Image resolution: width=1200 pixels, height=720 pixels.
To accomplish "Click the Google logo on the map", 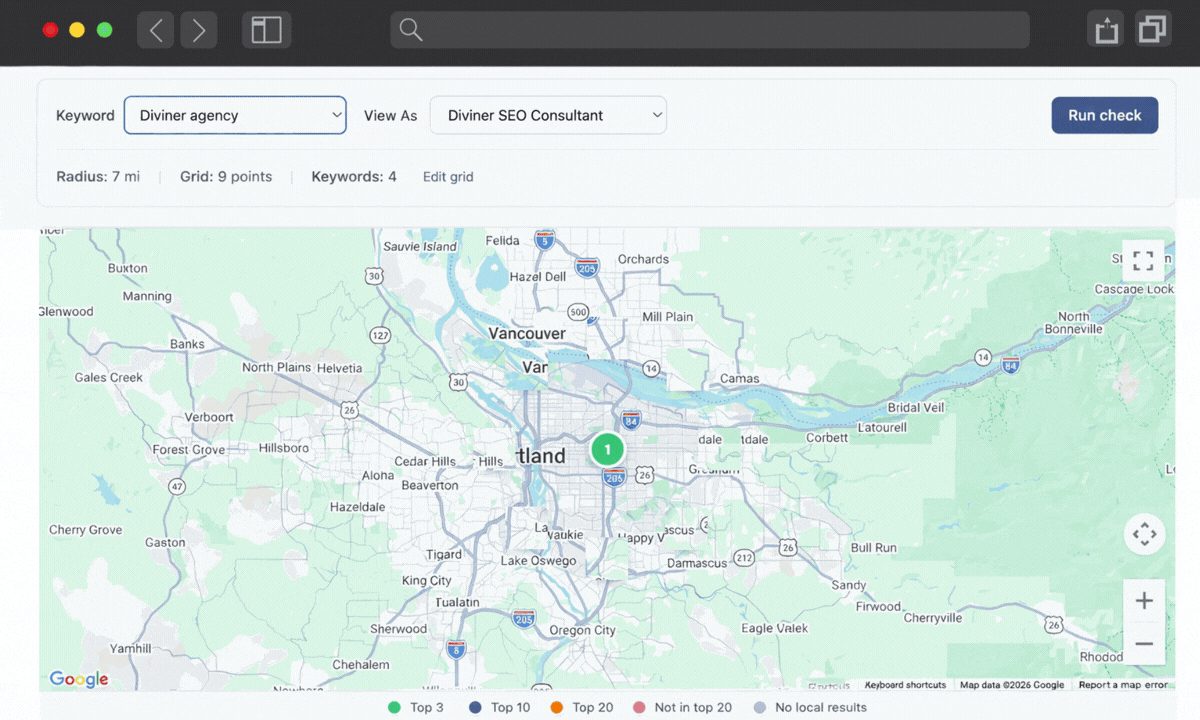I will tap(78, 679).
